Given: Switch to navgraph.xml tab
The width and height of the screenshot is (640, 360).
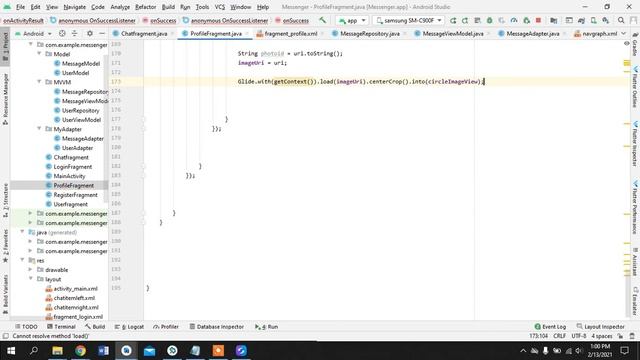Looking at the screenshot, I should click(x=596, y=33).
